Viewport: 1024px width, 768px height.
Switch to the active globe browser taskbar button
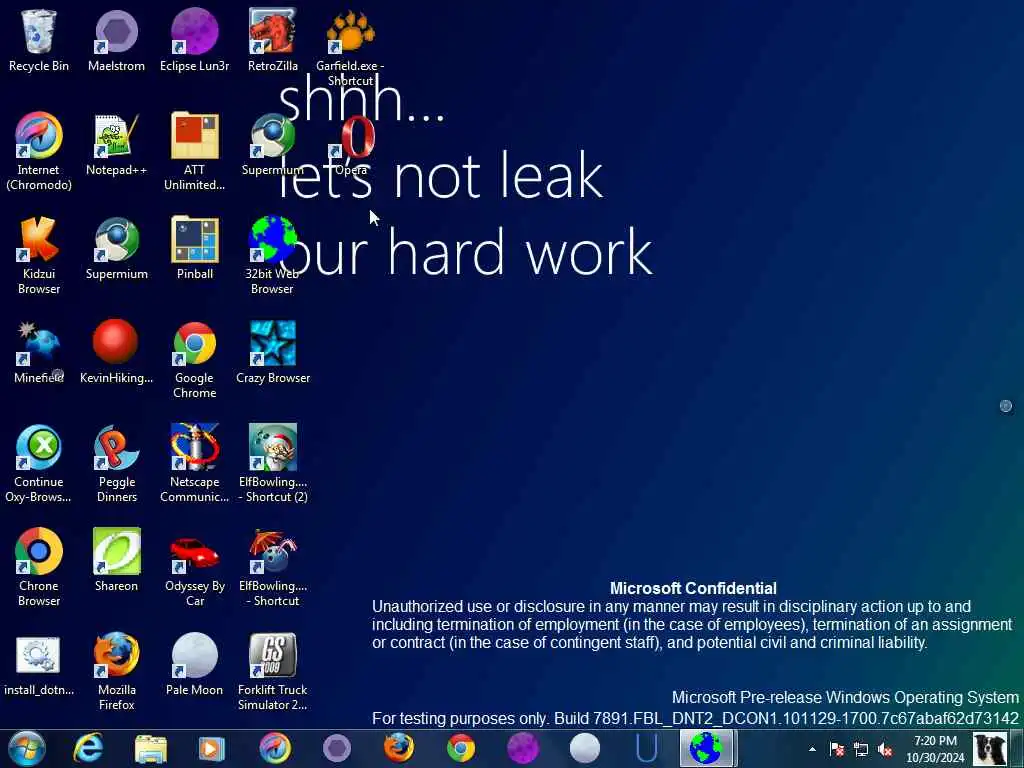tap(709, 748)
